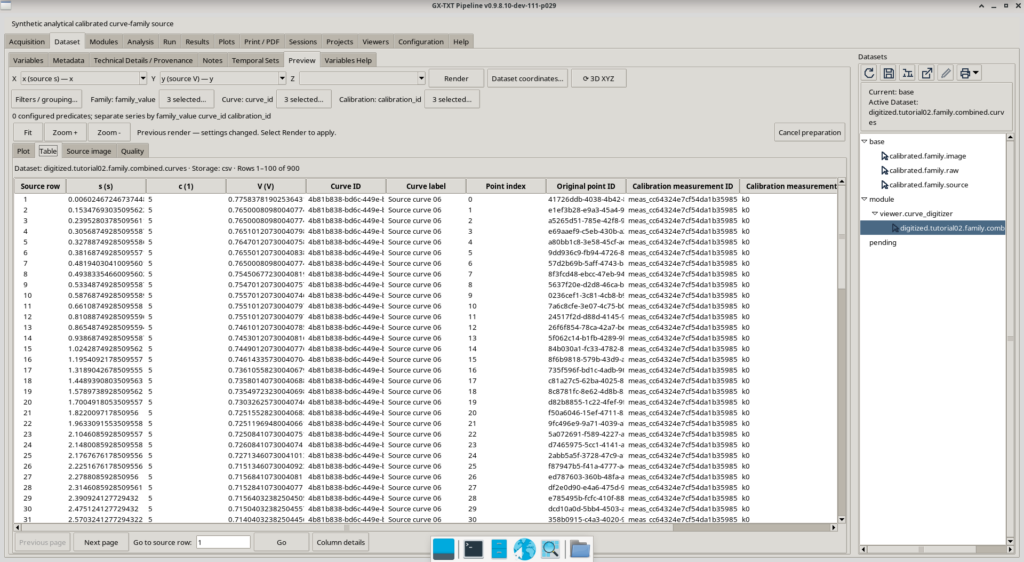Open the Quality tab

132,151
